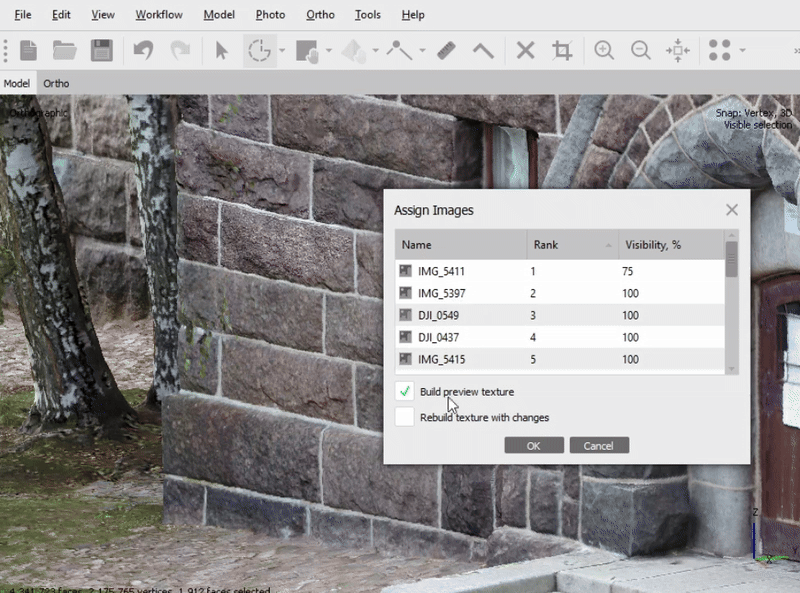Pick the Draw polyline tool

point(399,51)
